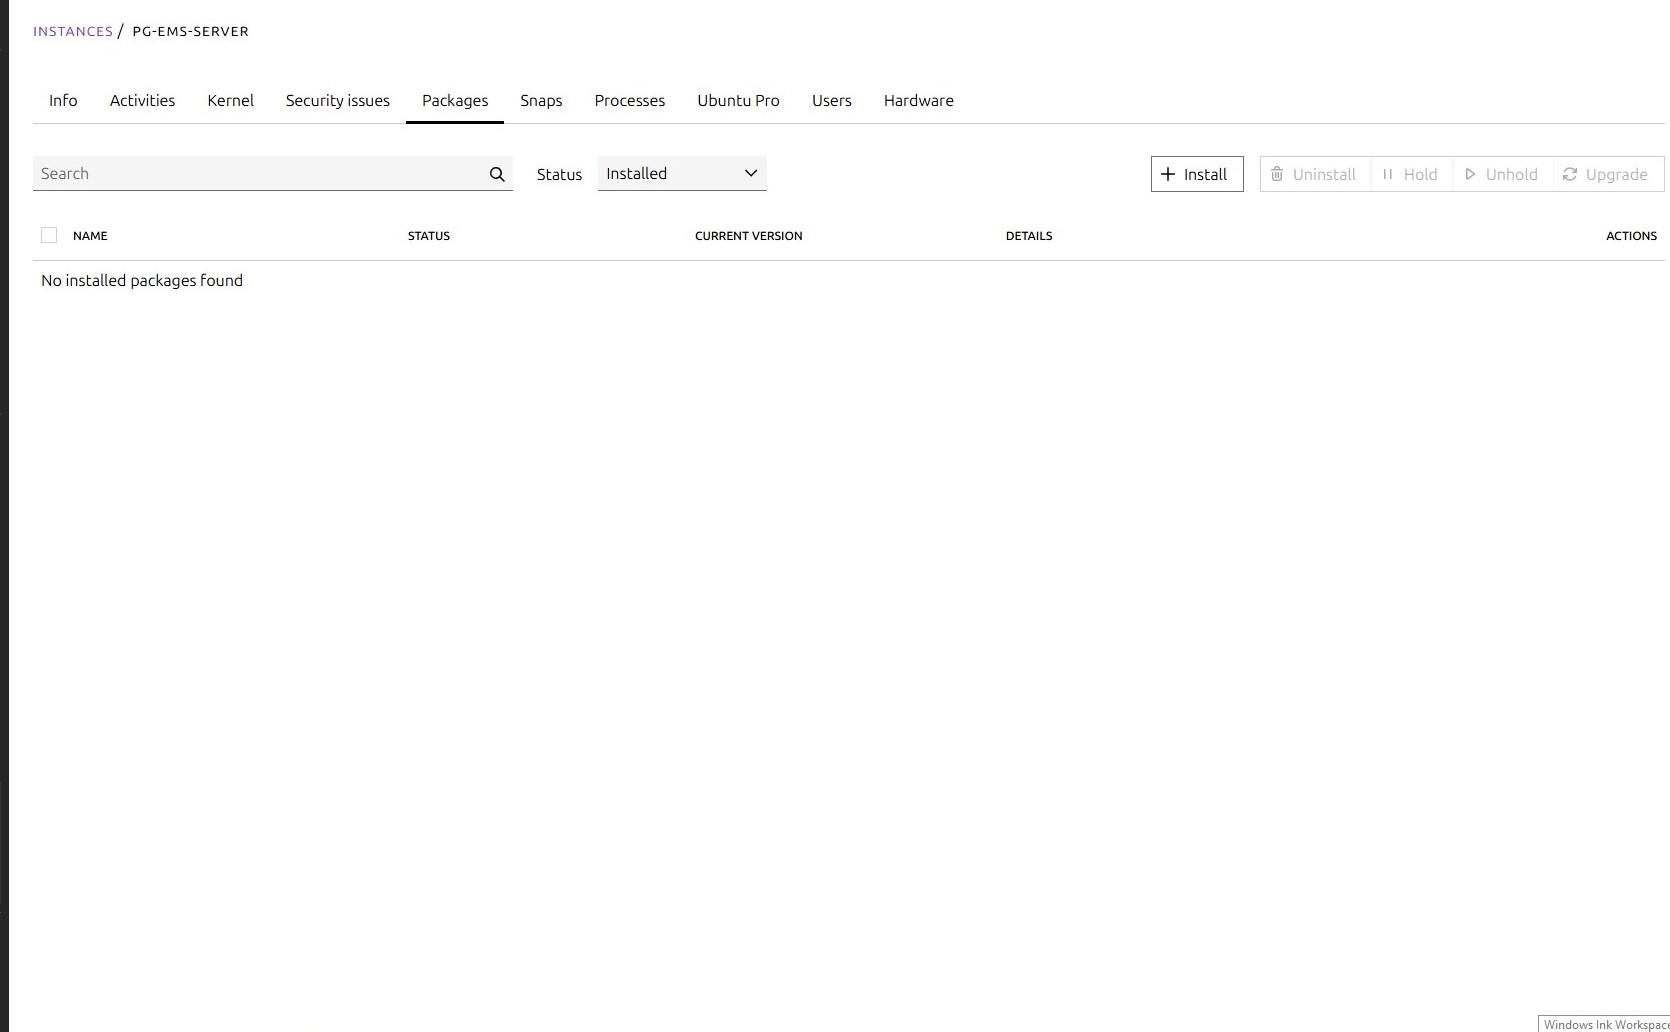Show the Users tab
1670x1032 pixels.
(831, 101)
